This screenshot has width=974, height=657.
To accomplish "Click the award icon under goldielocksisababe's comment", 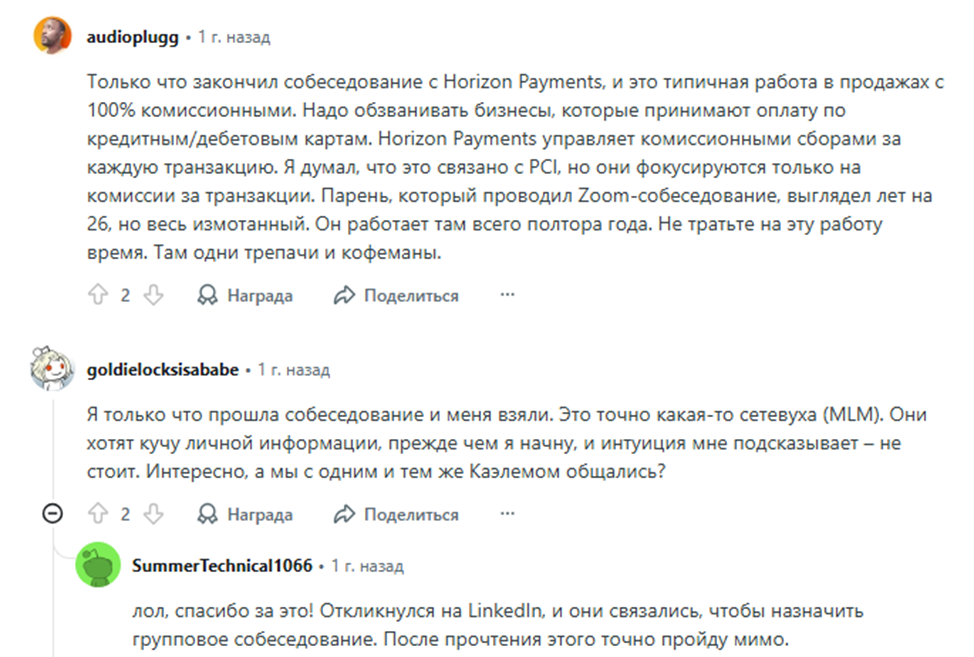I will pyautogui.click(x=208, y=514).
